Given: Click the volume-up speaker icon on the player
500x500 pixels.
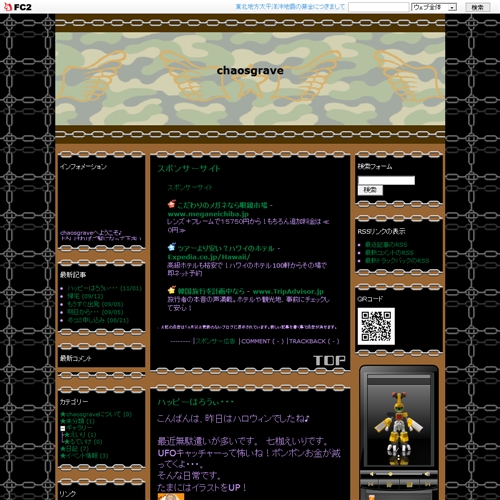Looking at the screenshot, I should tap(427, 474).
